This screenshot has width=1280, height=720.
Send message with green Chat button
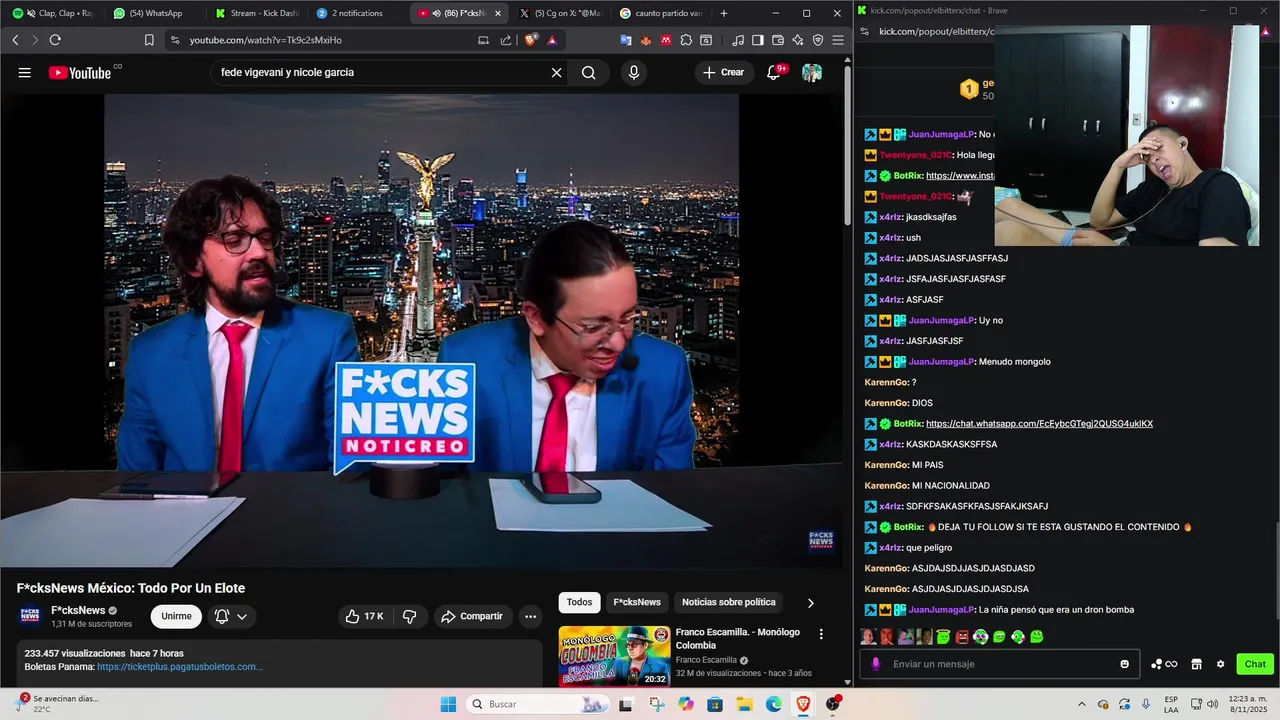(1255, 664)
